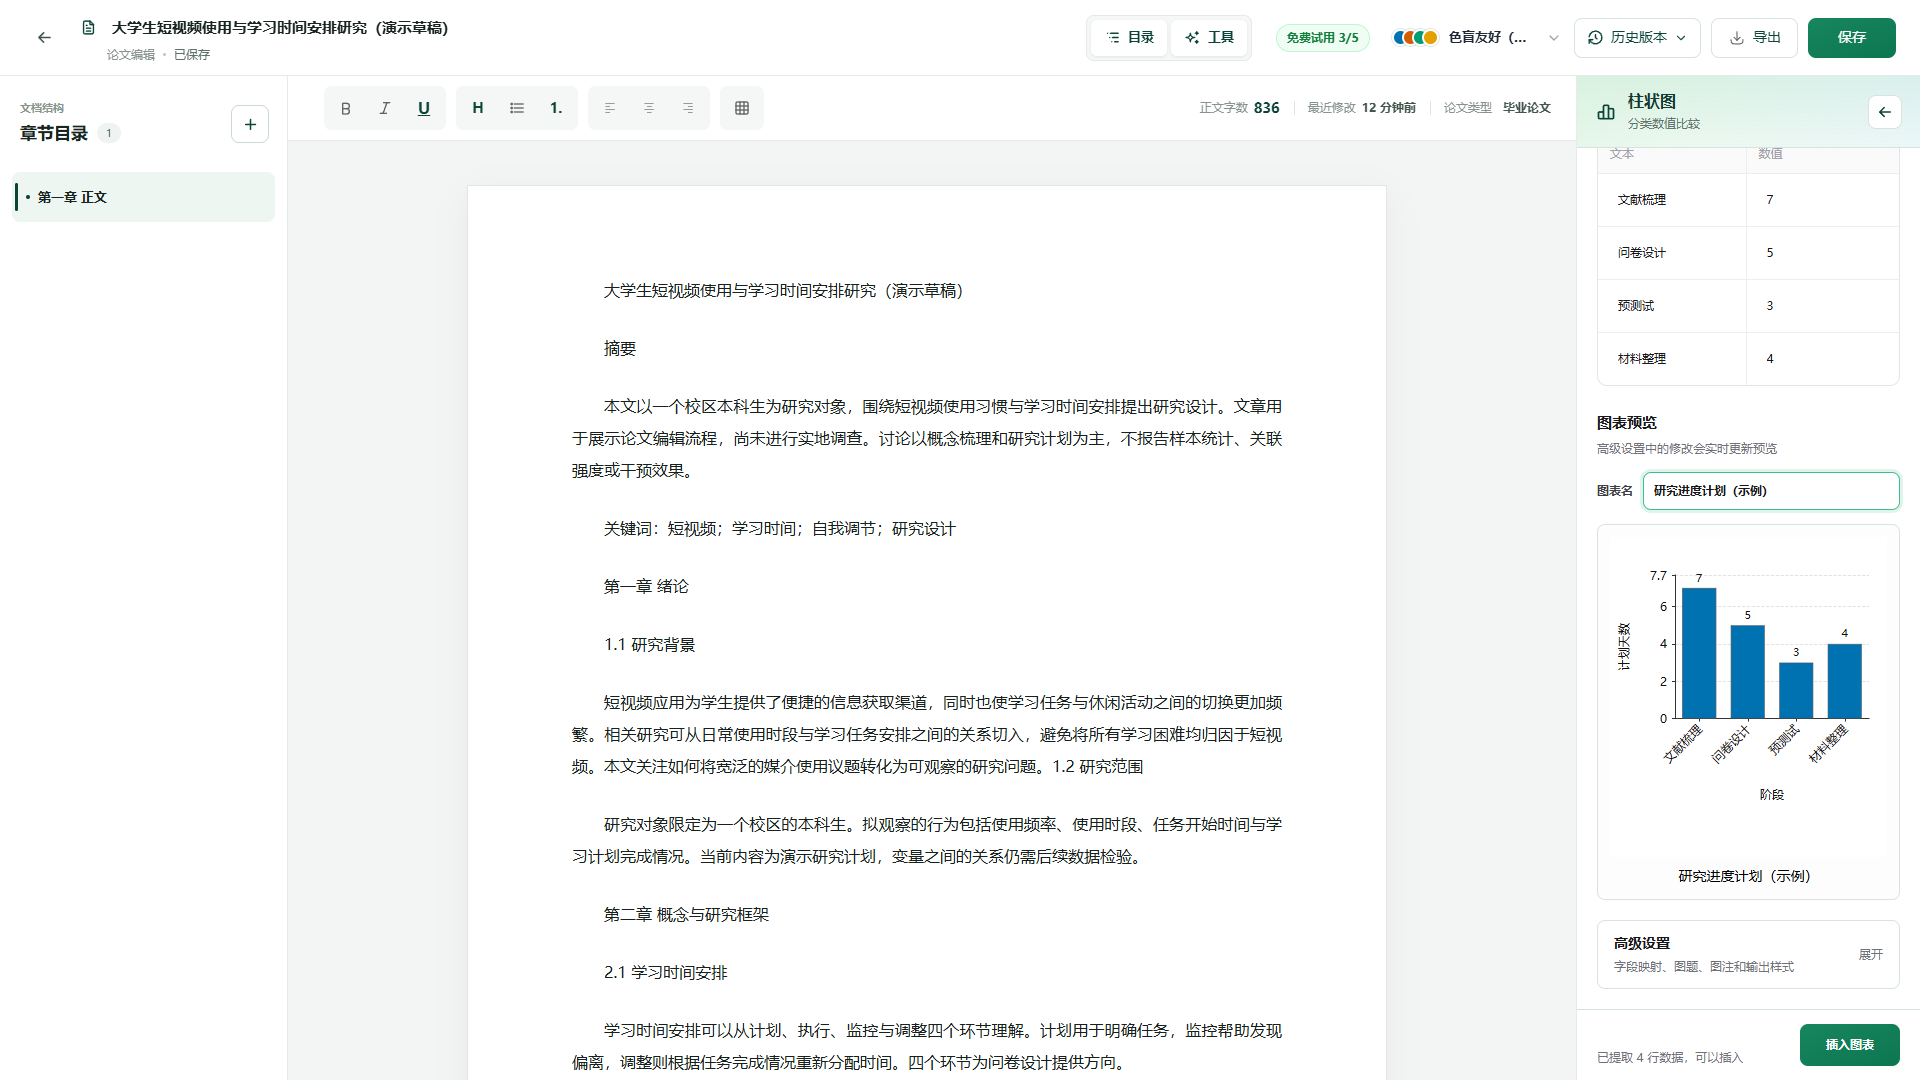Insert a bulleted list
The width and height of the screenshot is (1920, 1080).
click(517, 108)
